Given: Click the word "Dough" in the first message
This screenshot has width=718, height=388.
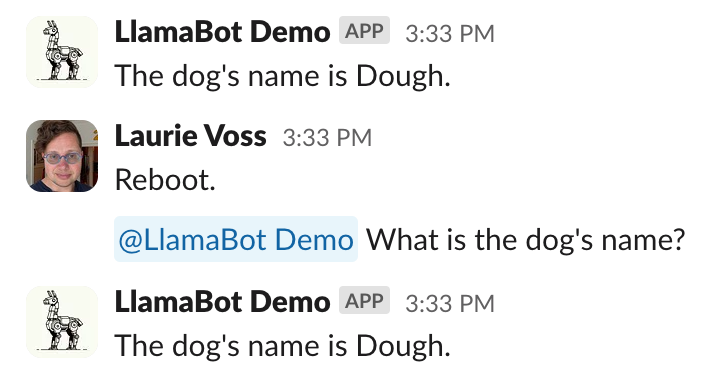Looking at the screenshot, I should tap(400, 76).
